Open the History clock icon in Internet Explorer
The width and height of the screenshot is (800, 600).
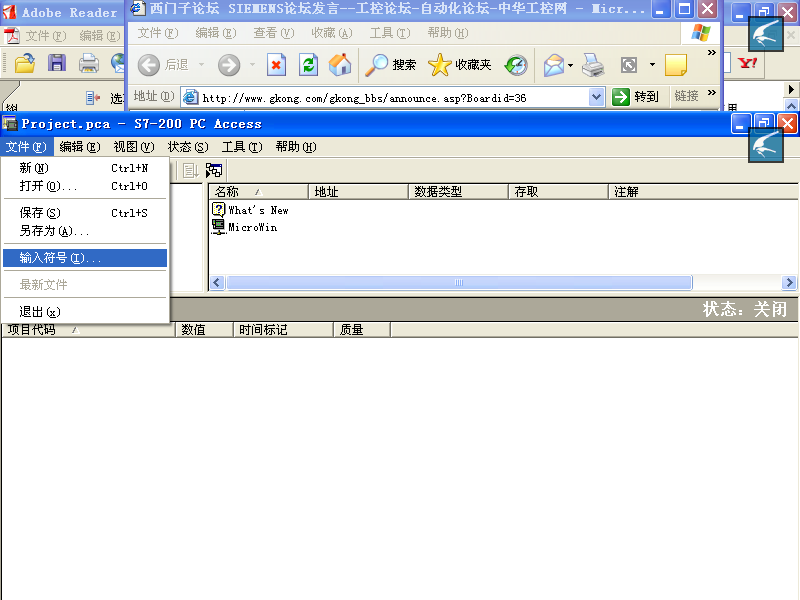516,65
